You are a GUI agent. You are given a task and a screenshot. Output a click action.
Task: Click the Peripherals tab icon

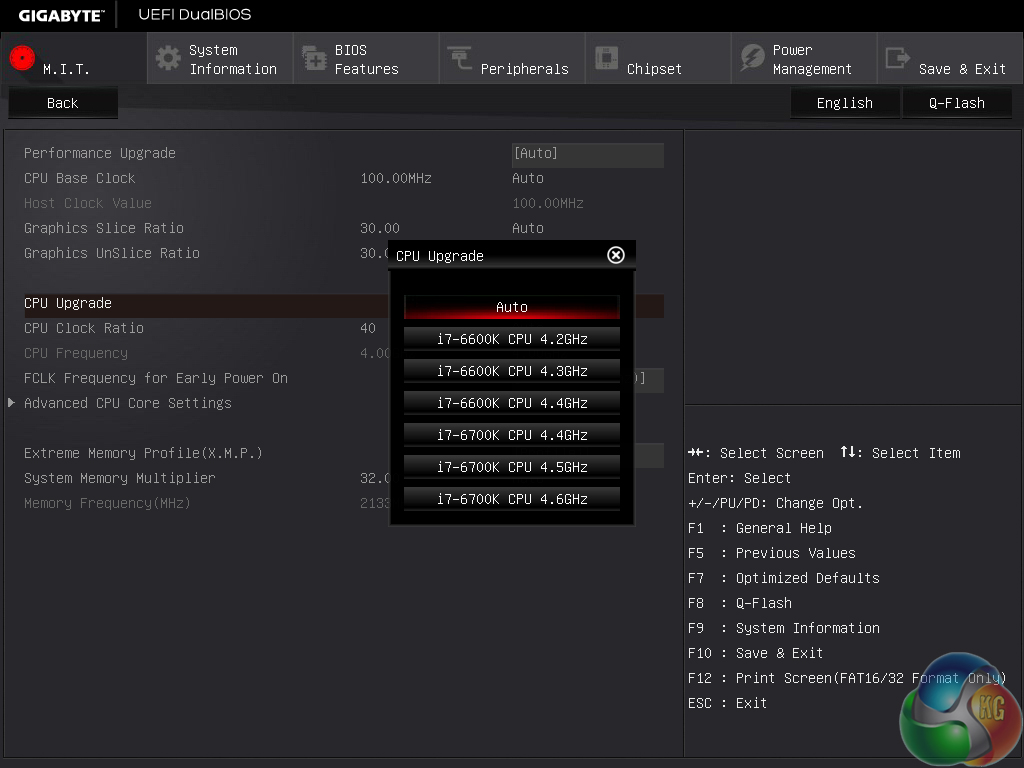(460, 58)
